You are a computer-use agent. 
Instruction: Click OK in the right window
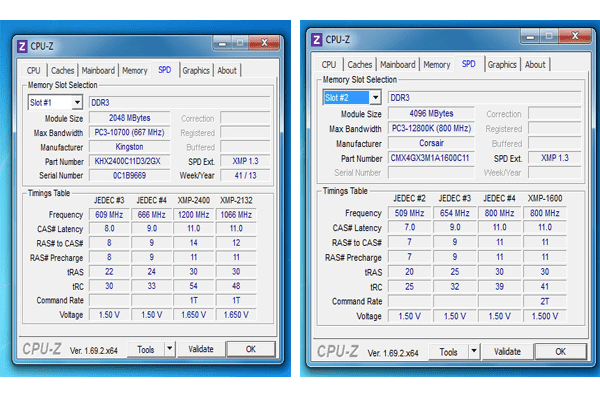point(560,351)
